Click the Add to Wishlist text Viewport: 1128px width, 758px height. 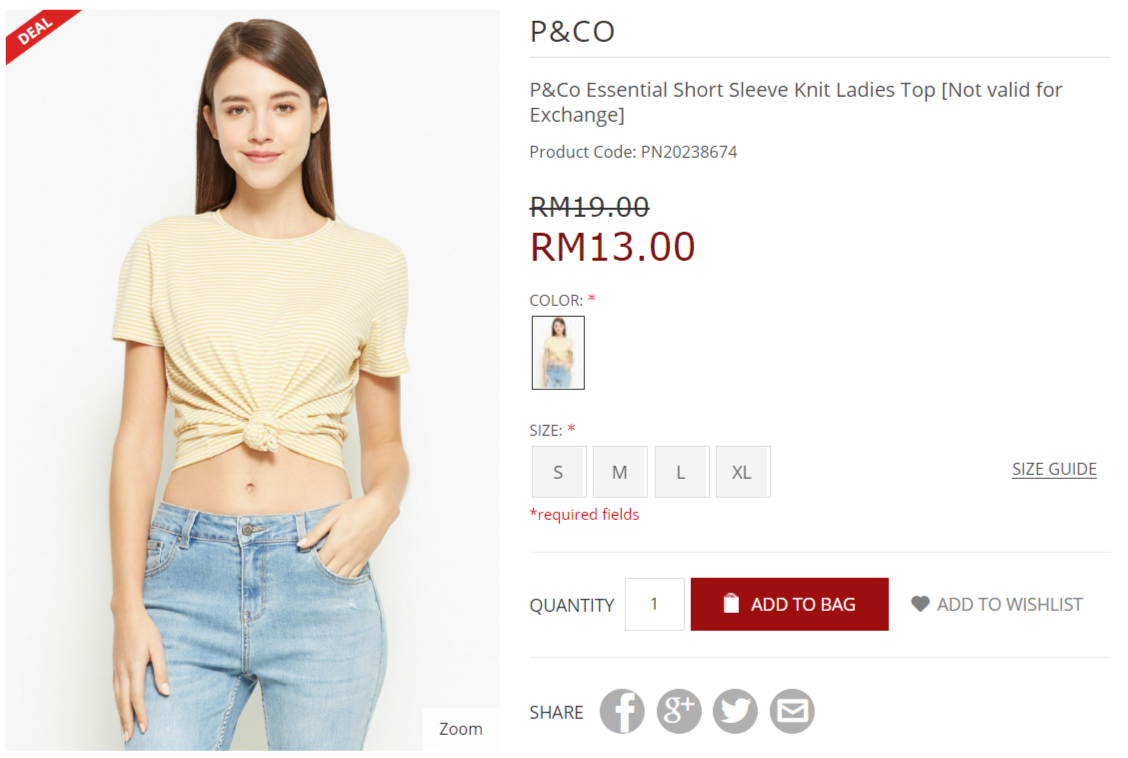(1009, 604)
